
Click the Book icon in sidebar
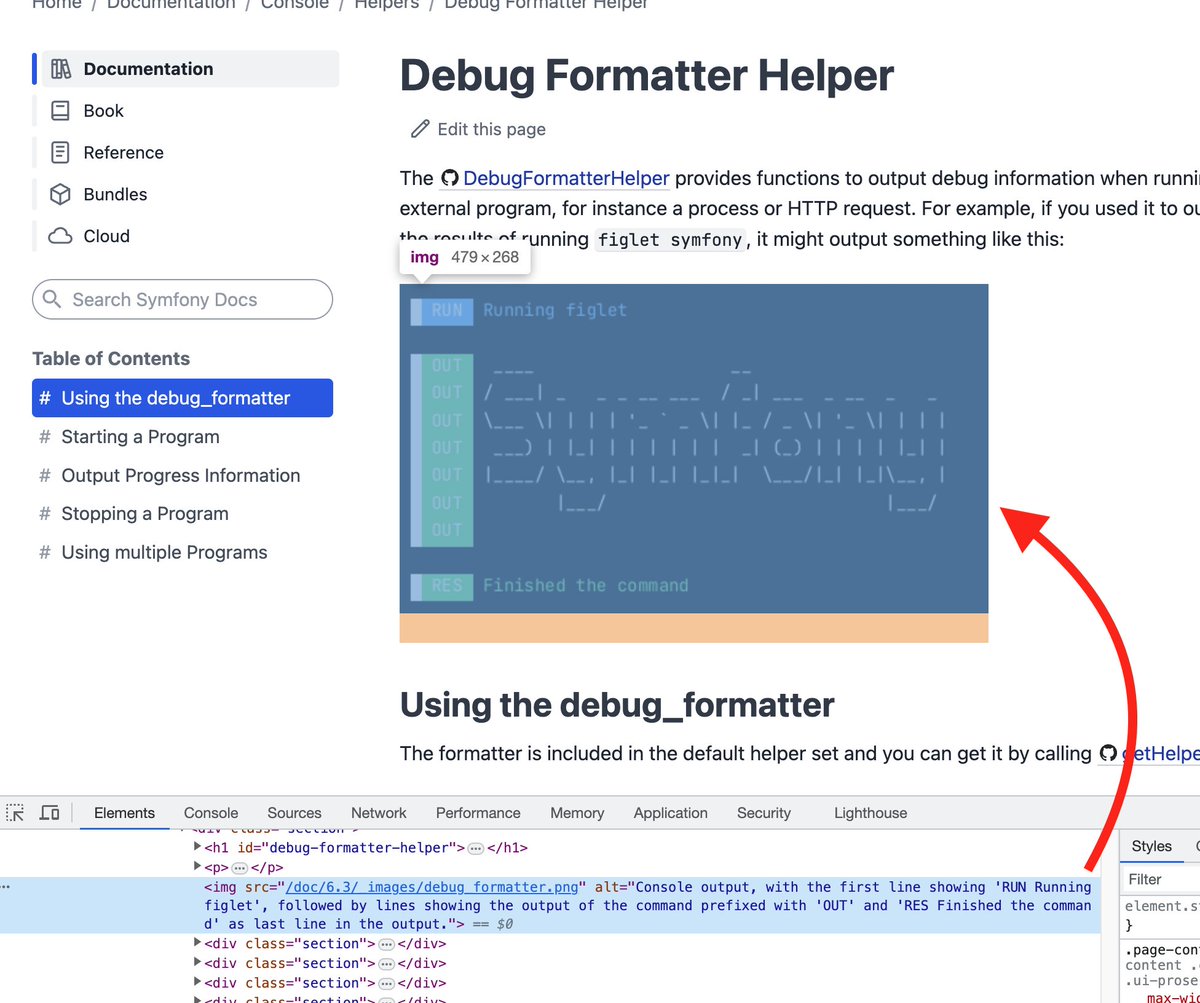(61, 111)
